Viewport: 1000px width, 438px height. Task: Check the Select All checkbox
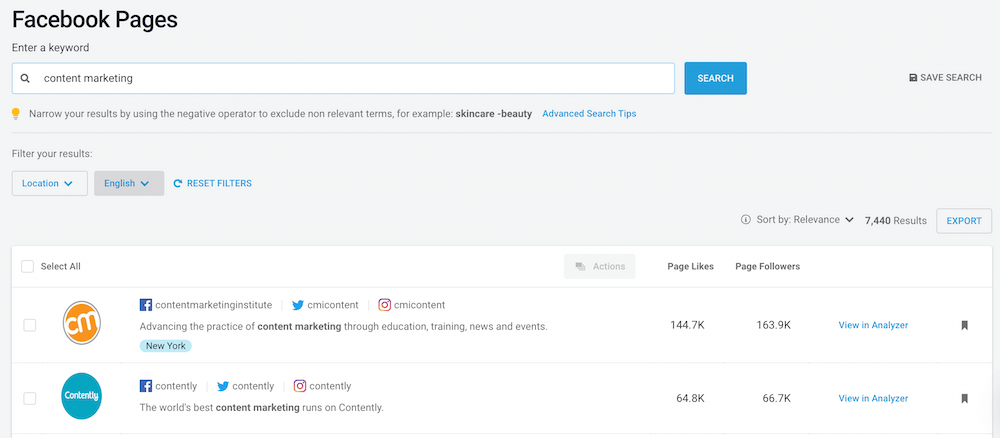click(x=28, y=266)
